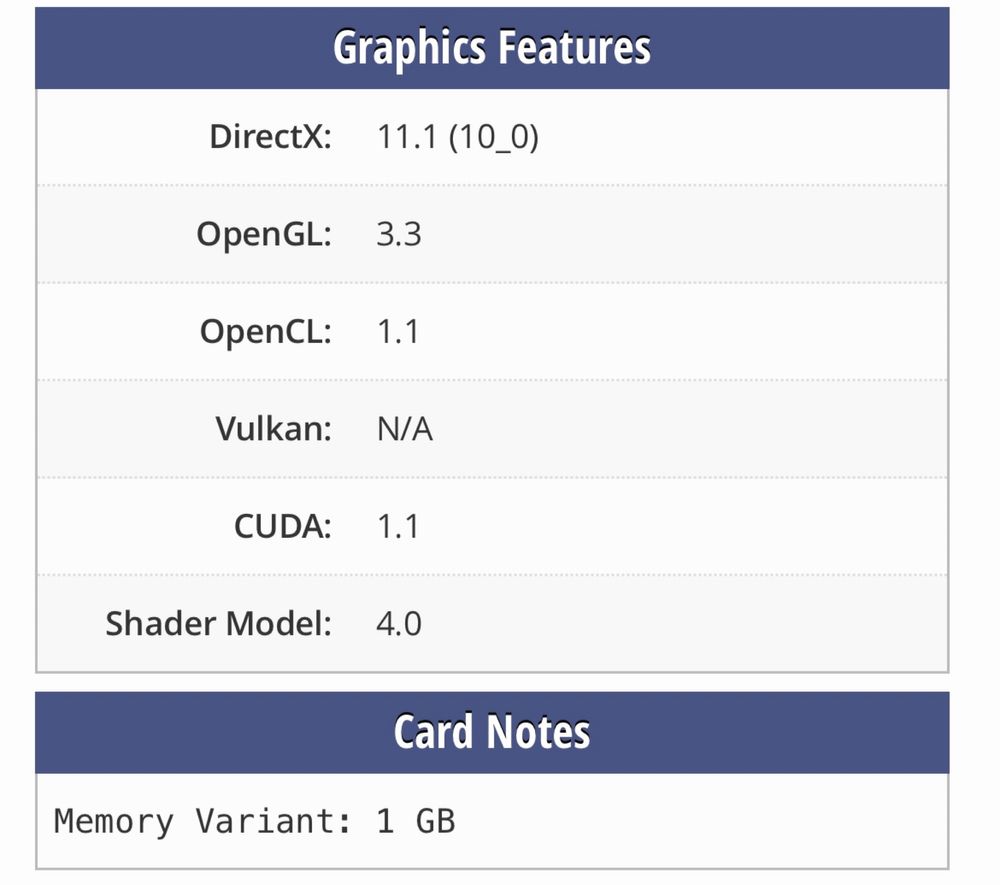The image size is (1000, 885).
Task: Select the OpenGL label
Action: pos(264,234)
